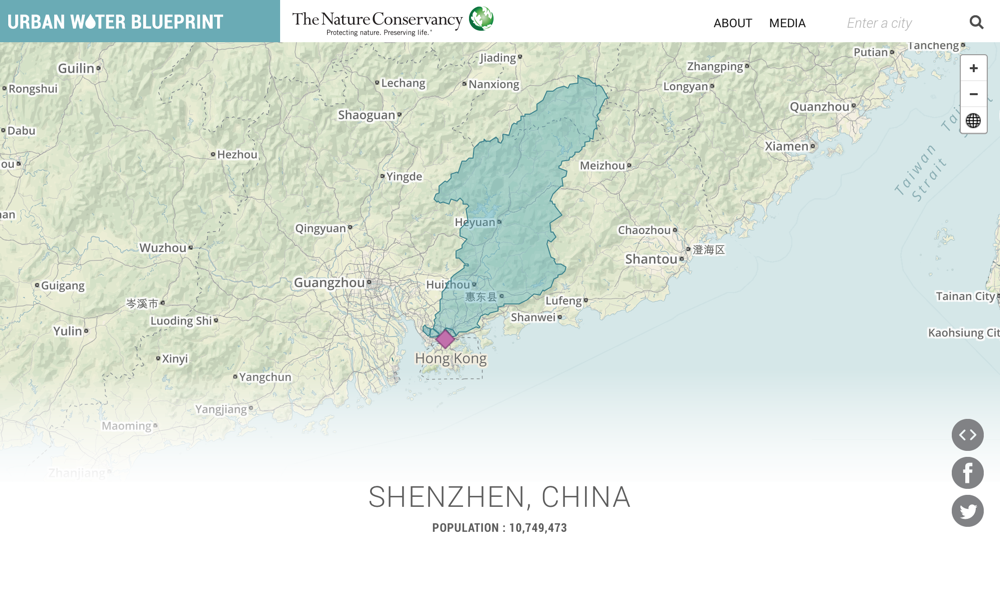Click the Yulin city label

68,331
